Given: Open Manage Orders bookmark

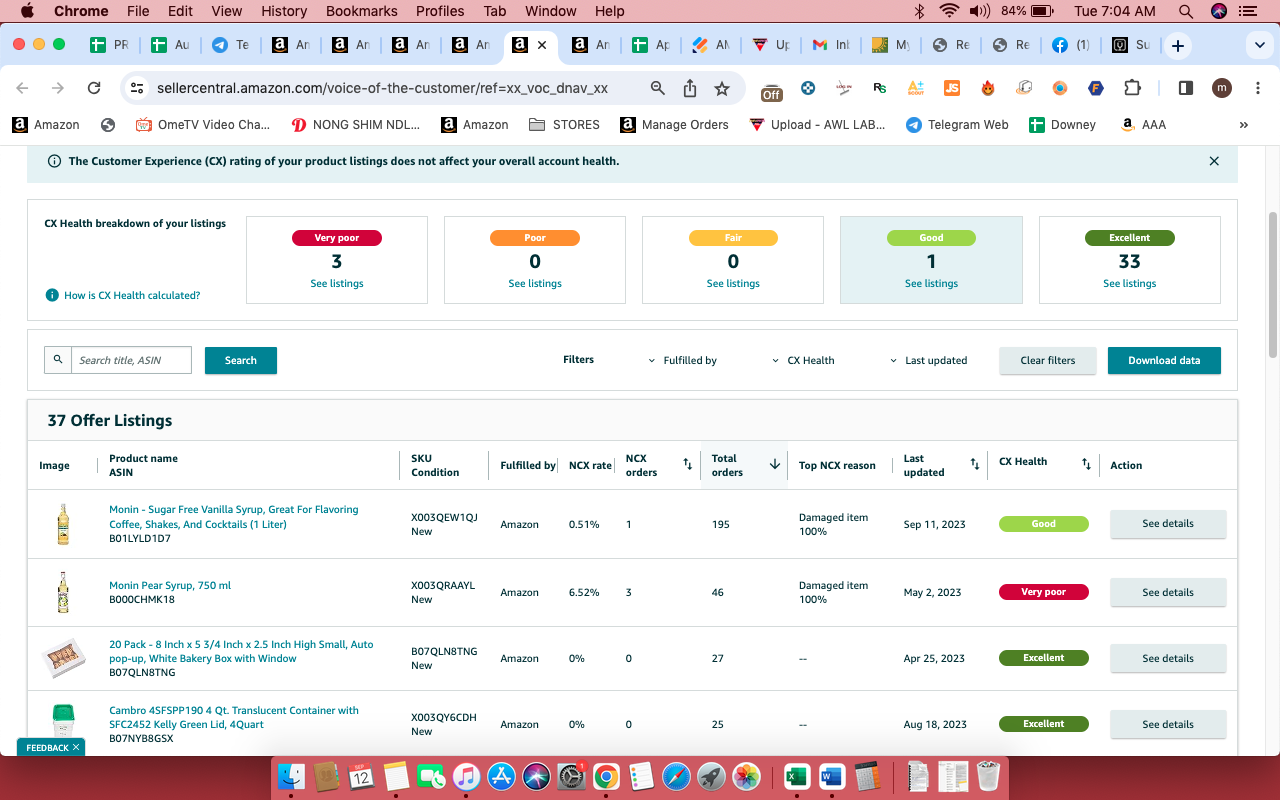Looking at the screenshot, I should coord(674,125).
